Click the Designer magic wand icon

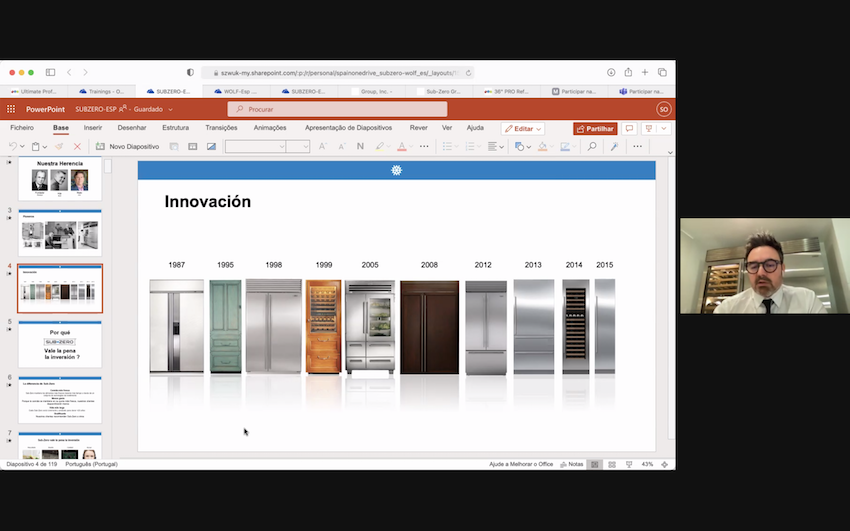[x=614, y=146]
